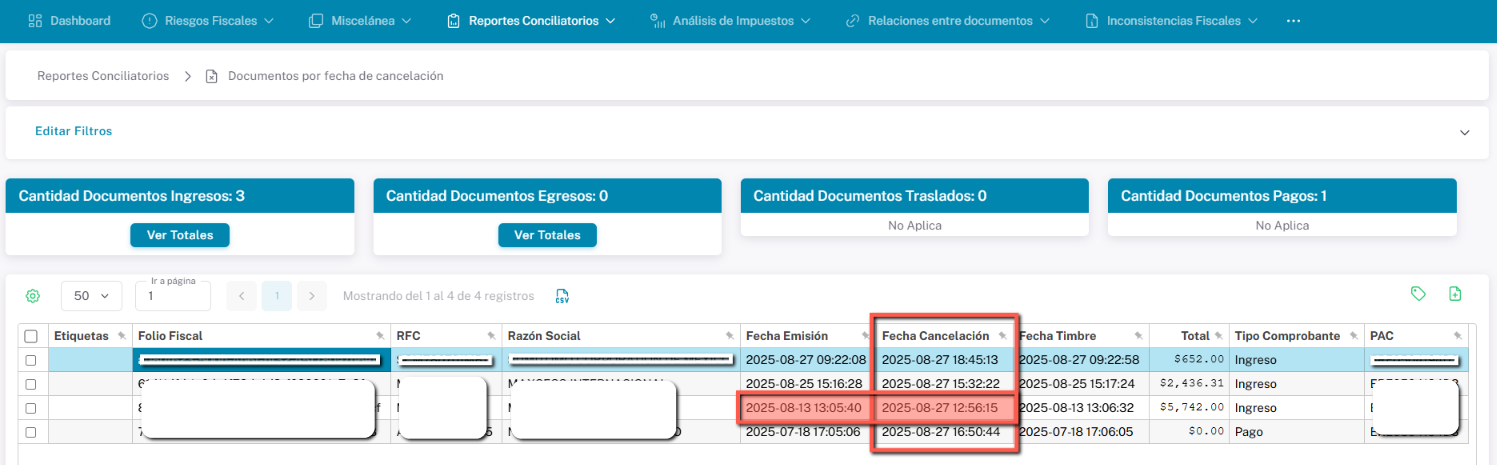Open the table settings gear icon
The image size is (1497, 465).
33,296
